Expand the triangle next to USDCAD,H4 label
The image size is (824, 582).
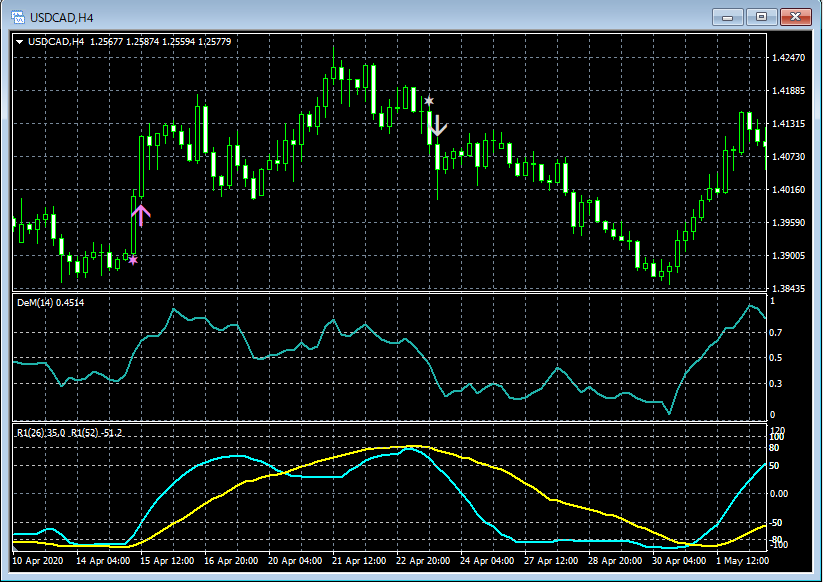click(x=20, y=42)
